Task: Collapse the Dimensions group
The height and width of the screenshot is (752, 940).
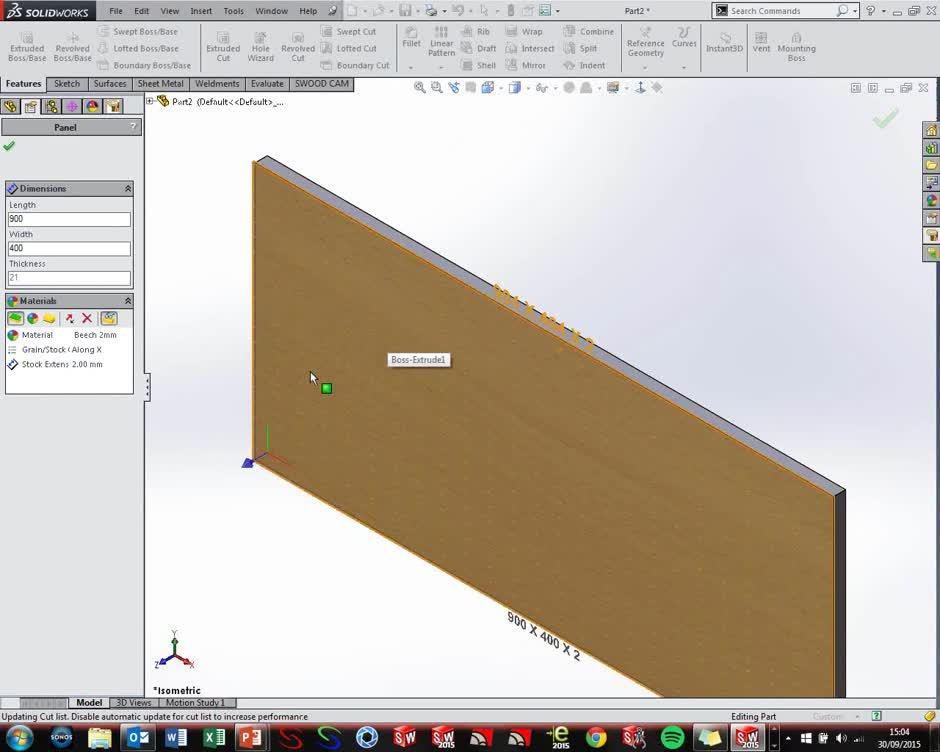Action: pyautogui.click(x=128, y=188)
